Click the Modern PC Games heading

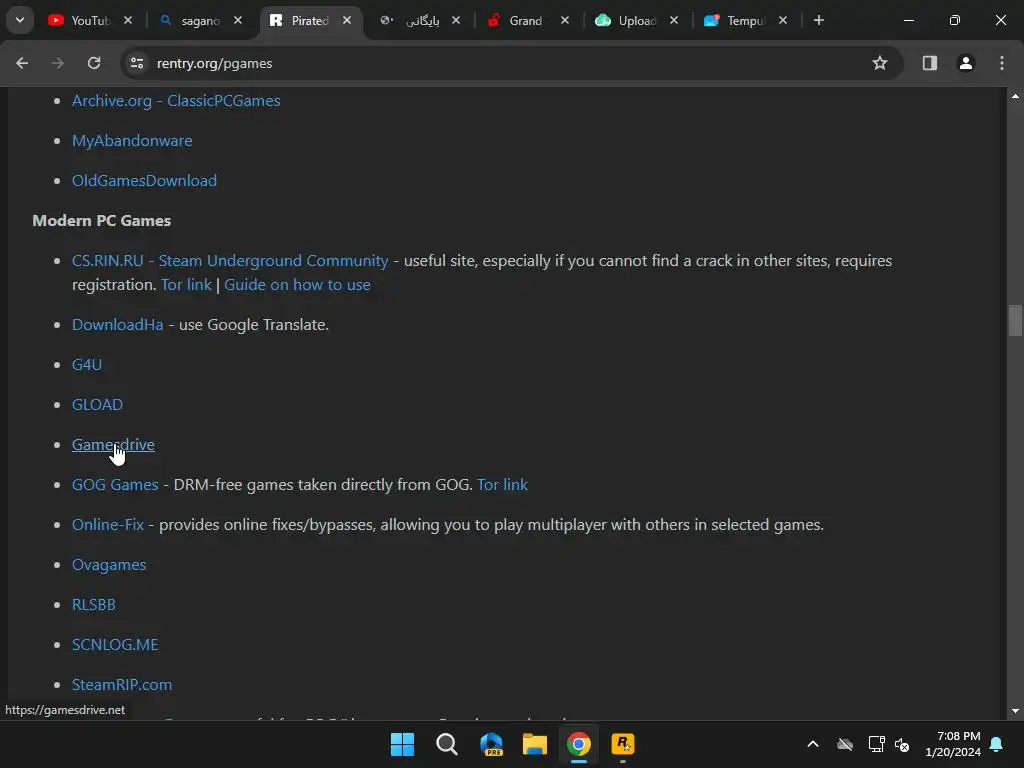click(x=102, y=221)
